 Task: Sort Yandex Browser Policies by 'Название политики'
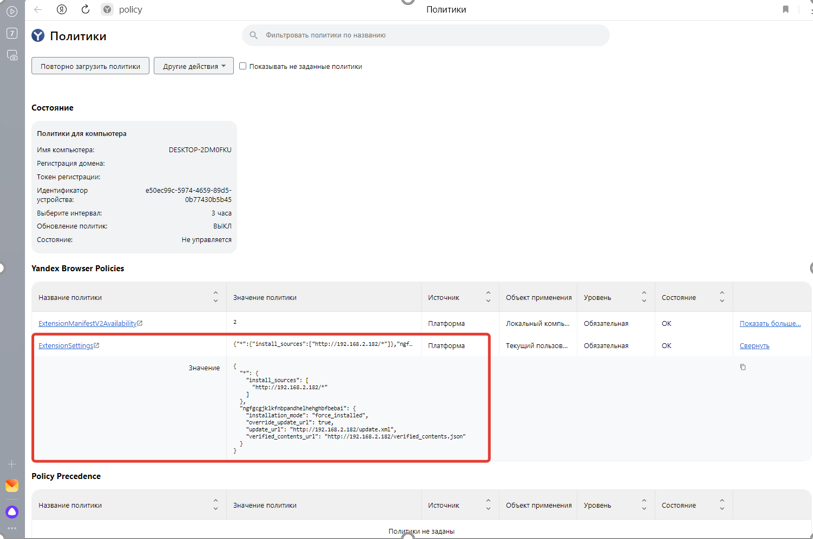215,297
